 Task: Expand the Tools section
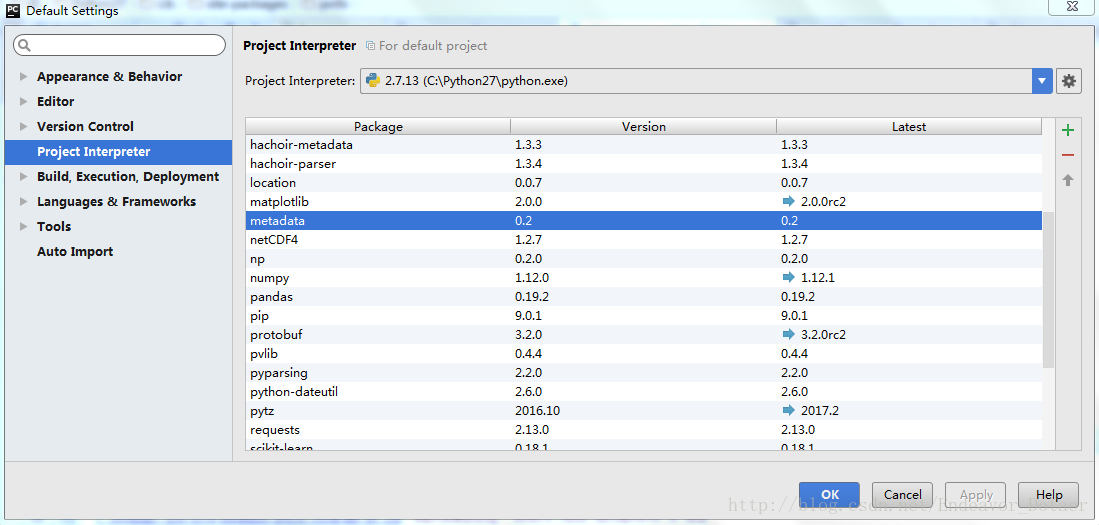tap(24, 226)
